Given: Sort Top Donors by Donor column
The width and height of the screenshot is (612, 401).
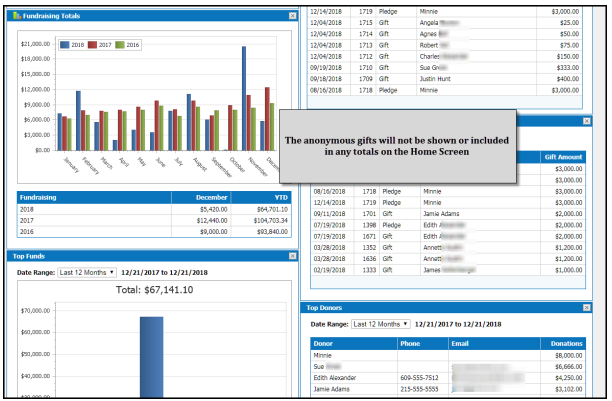Looking at the screenshot, I should click(x=354, y=344).
